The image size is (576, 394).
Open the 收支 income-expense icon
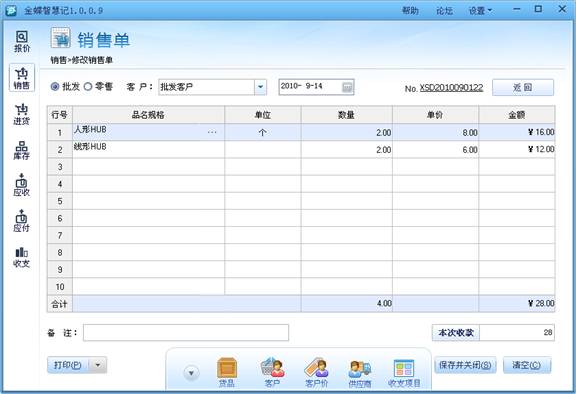(22, 257)
